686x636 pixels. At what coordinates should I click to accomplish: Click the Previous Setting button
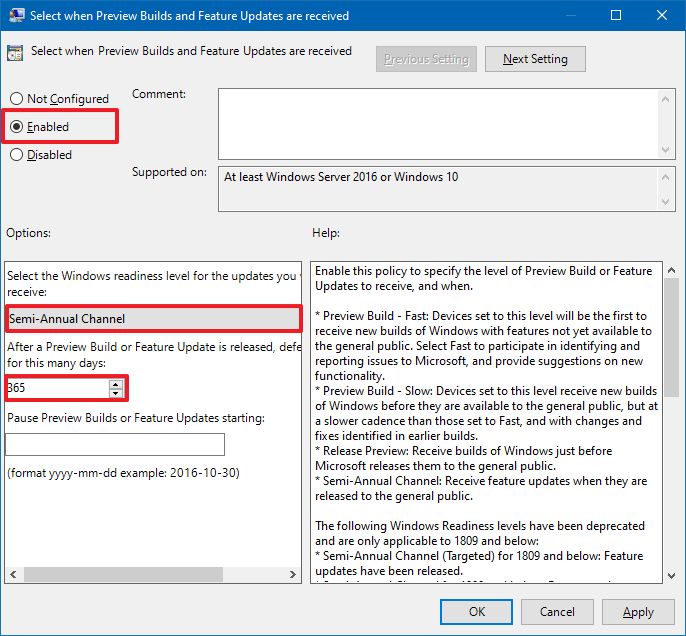(426, 59)
